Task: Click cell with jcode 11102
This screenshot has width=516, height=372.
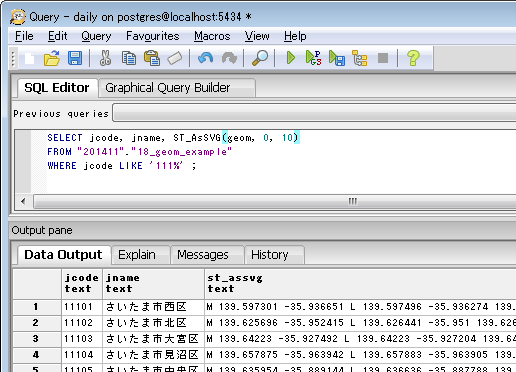Action: click(x=82, y=323)
